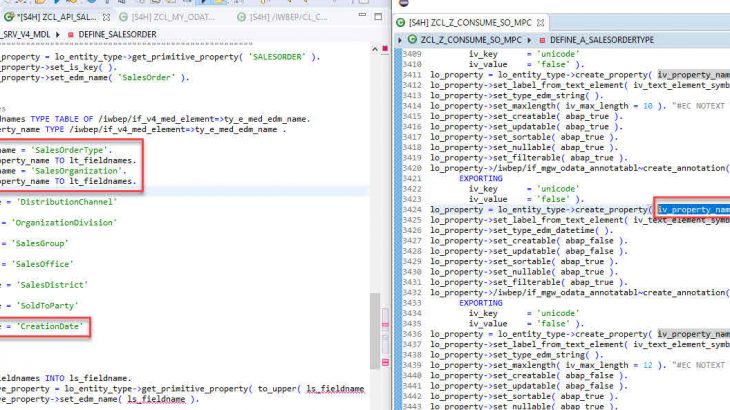
Task: Switch to the ZCL_API_SAL... editor tab
Action: point(56,17)
